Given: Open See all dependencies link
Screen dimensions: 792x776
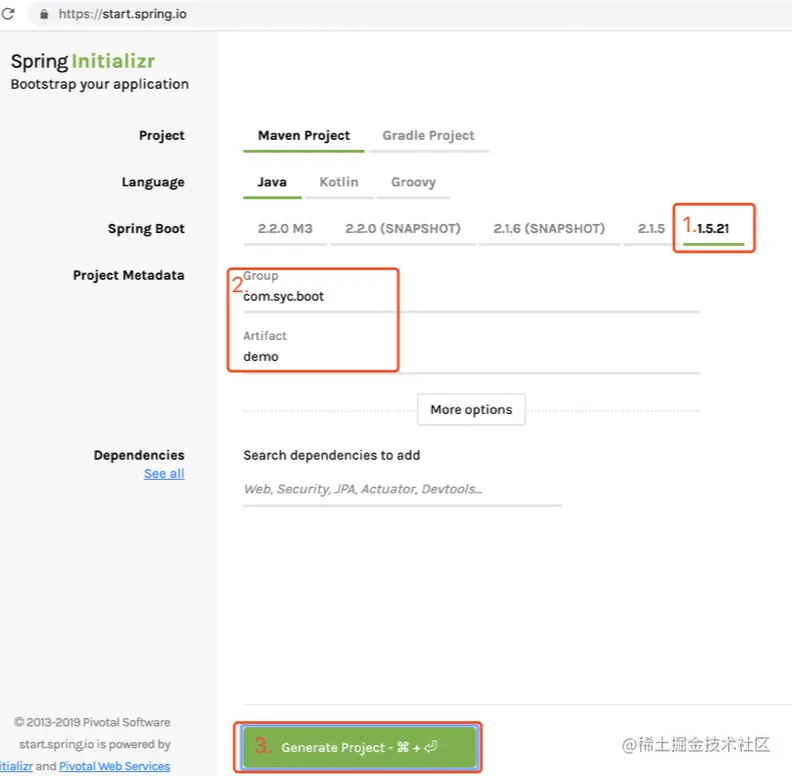Looking at the screenshot, I should click(x=164, y=473).
